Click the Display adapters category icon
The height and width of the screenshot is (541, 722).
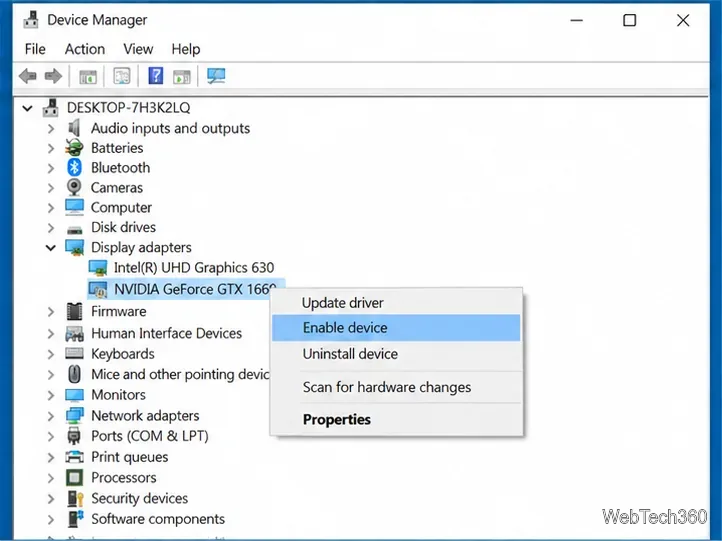(74, 247)
